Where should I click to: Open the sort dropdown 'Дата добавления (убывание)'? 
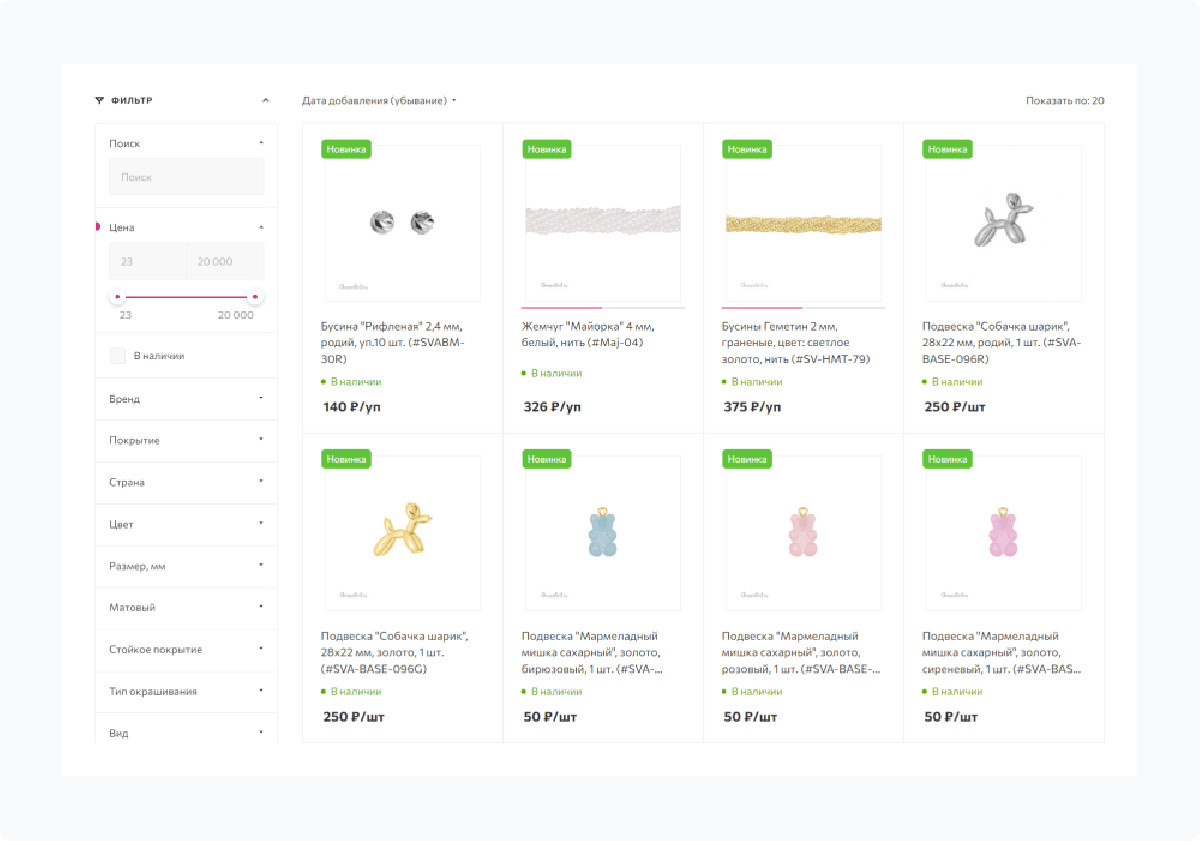pos(379,101)
